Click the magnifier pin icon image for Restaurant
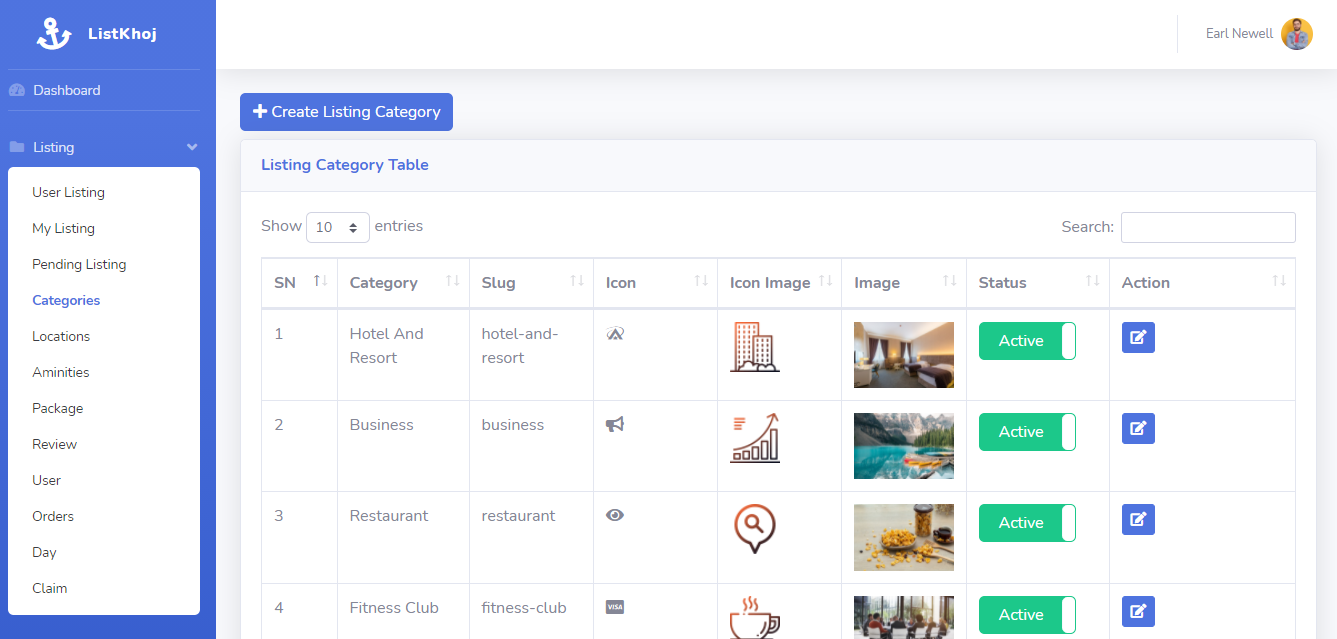 (x=755, y=528)
